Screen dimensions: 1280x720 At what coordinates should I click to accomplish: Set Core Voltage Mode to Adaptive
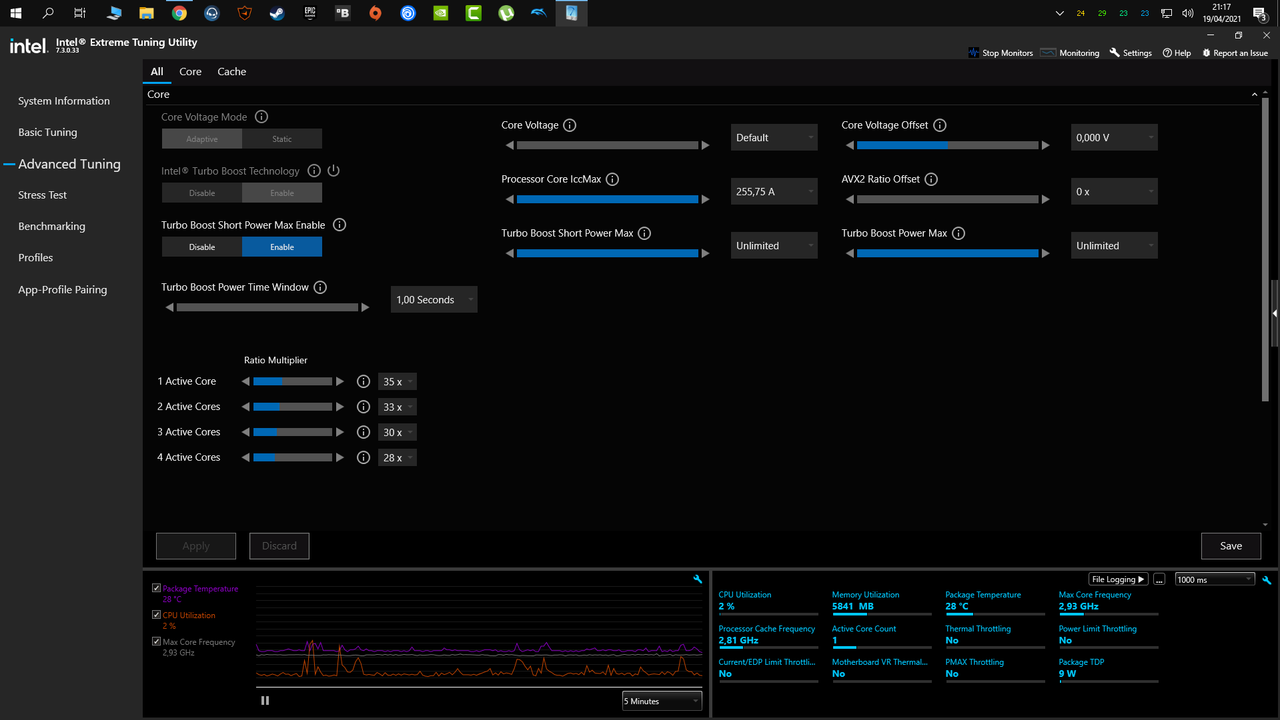[x=202, y=139]
